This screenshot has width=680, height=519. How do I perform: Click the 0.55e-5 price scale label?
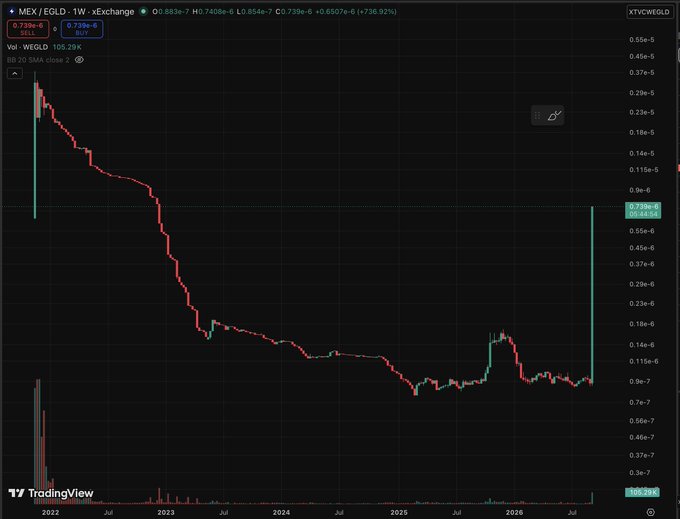point(641,39)
